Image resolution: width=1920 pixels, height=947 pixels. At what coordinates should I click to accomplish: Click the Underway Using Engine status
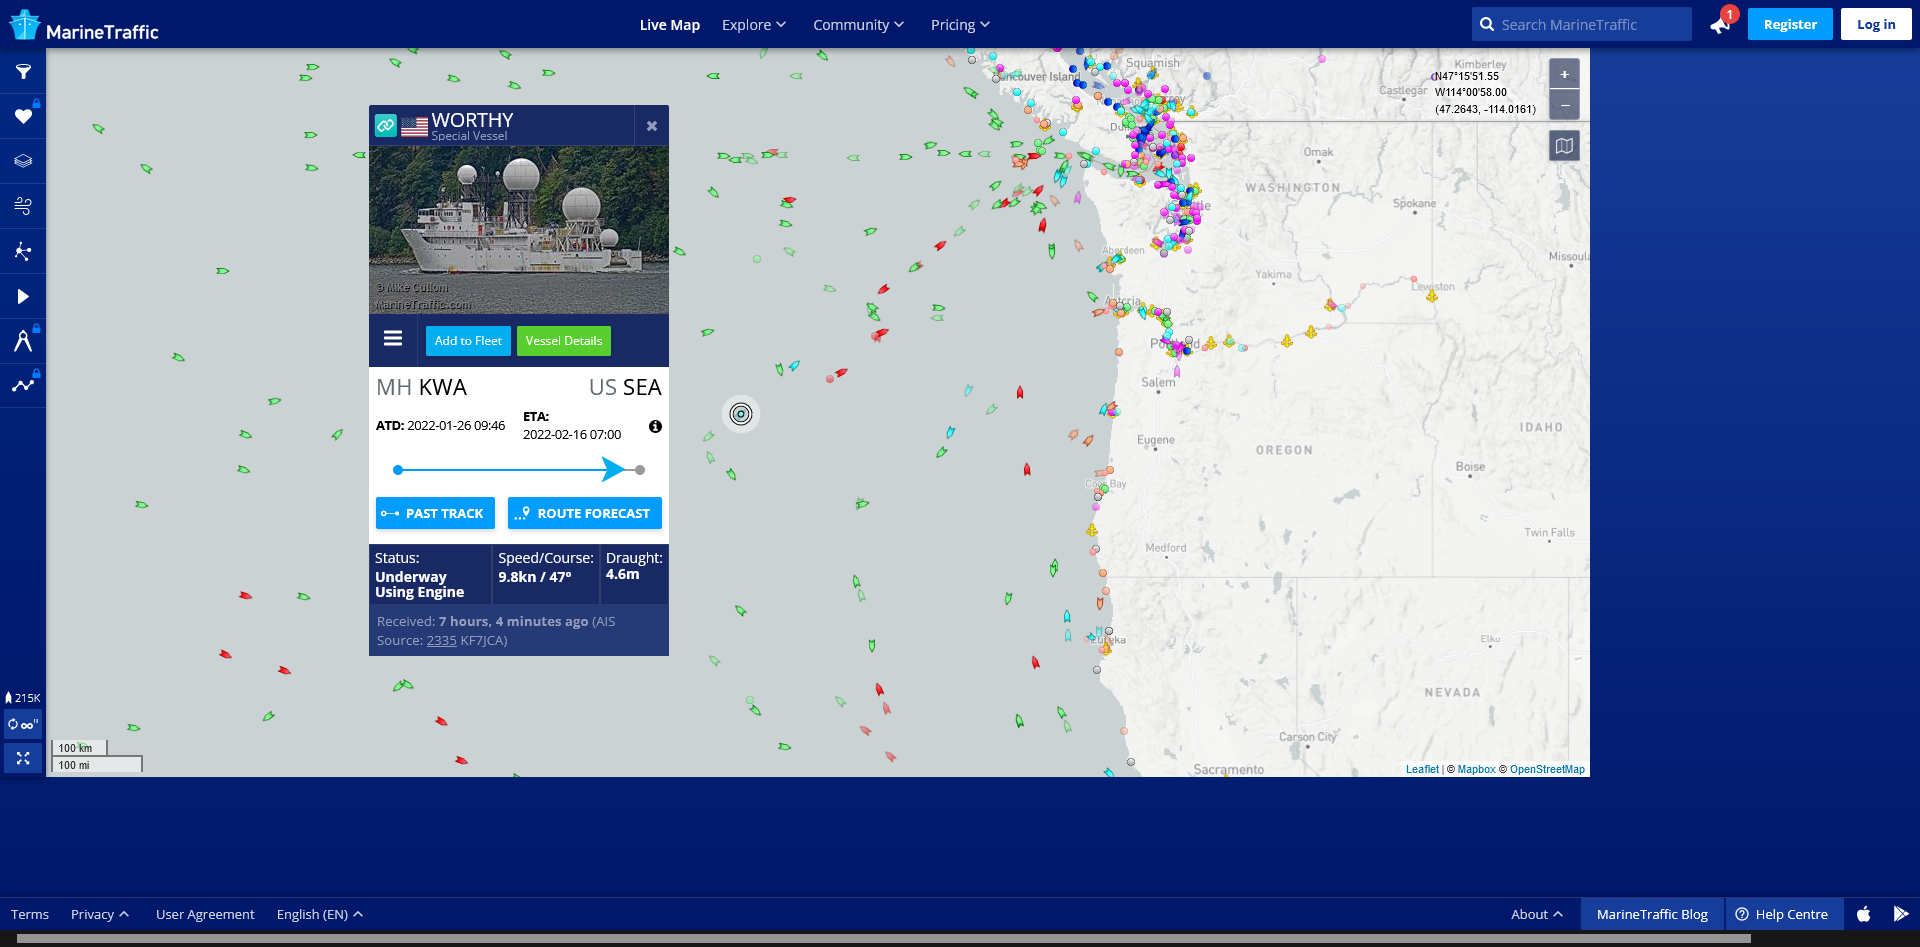[419, 585]
